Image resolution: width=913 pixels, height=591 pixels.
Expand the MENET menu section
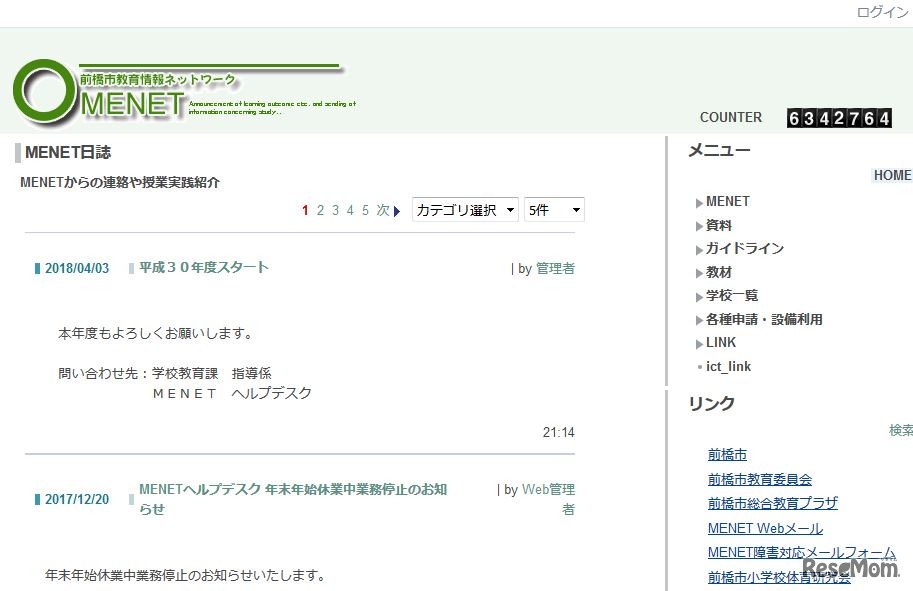tap(726, 201)
